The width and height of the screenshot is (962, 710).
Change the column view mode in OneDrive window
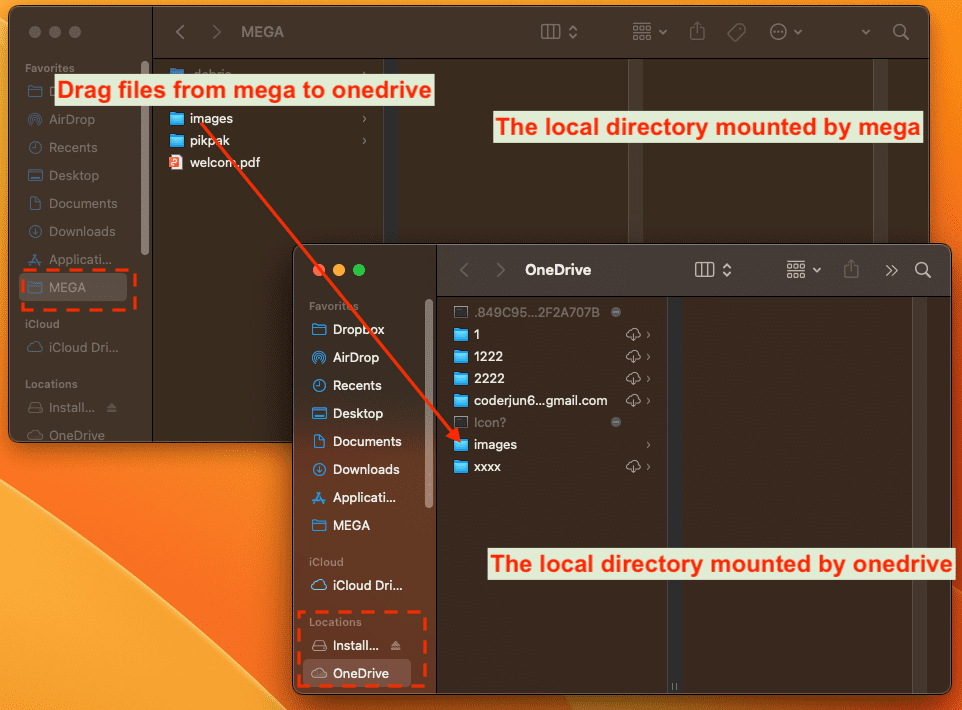click(x=713, y=270)
